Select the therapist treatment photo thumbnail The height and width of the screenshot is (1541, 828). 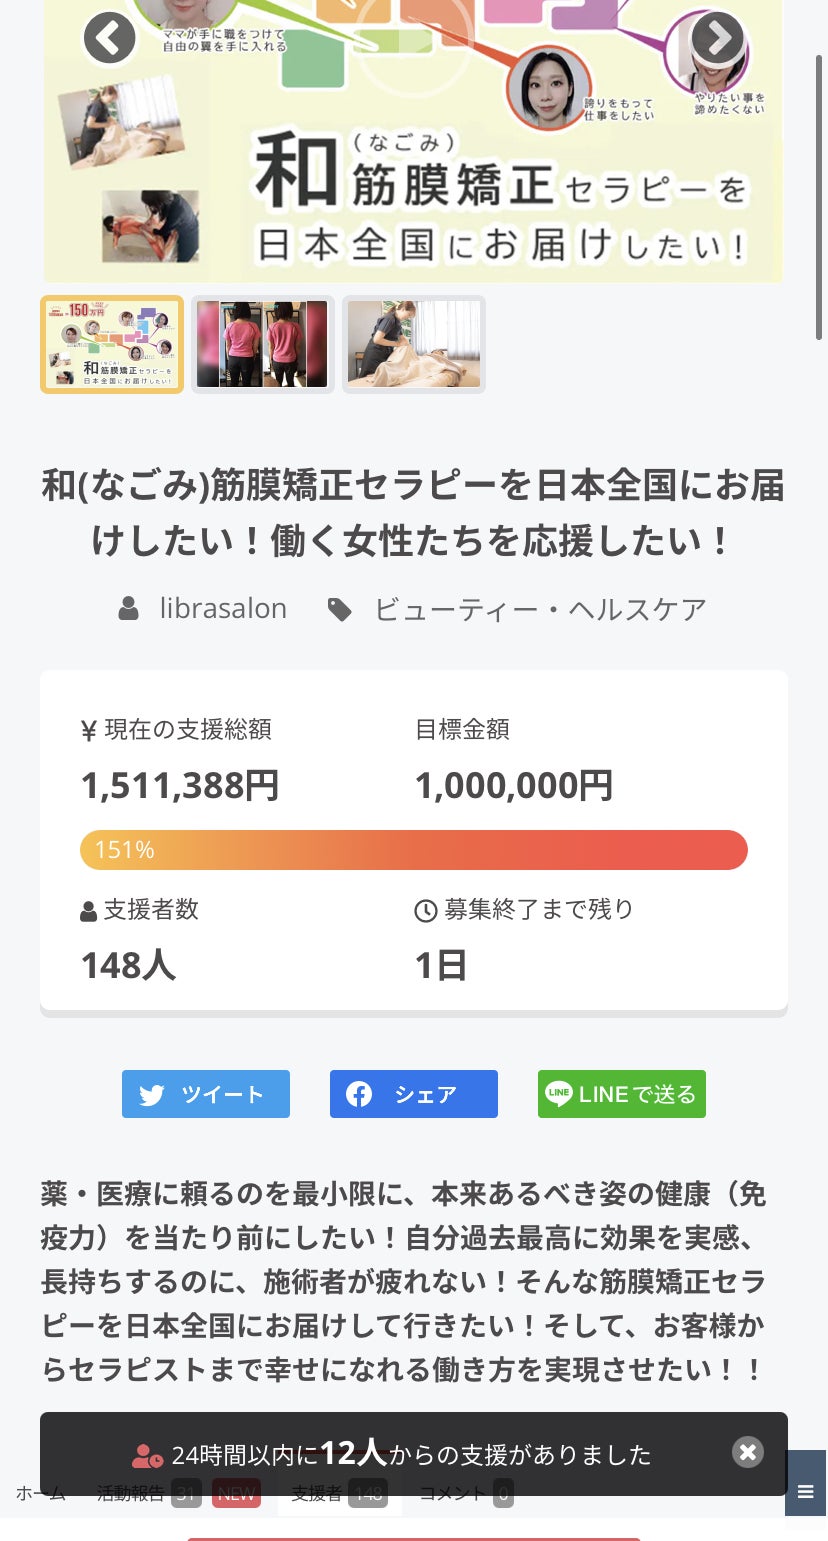tap(414, 344)
